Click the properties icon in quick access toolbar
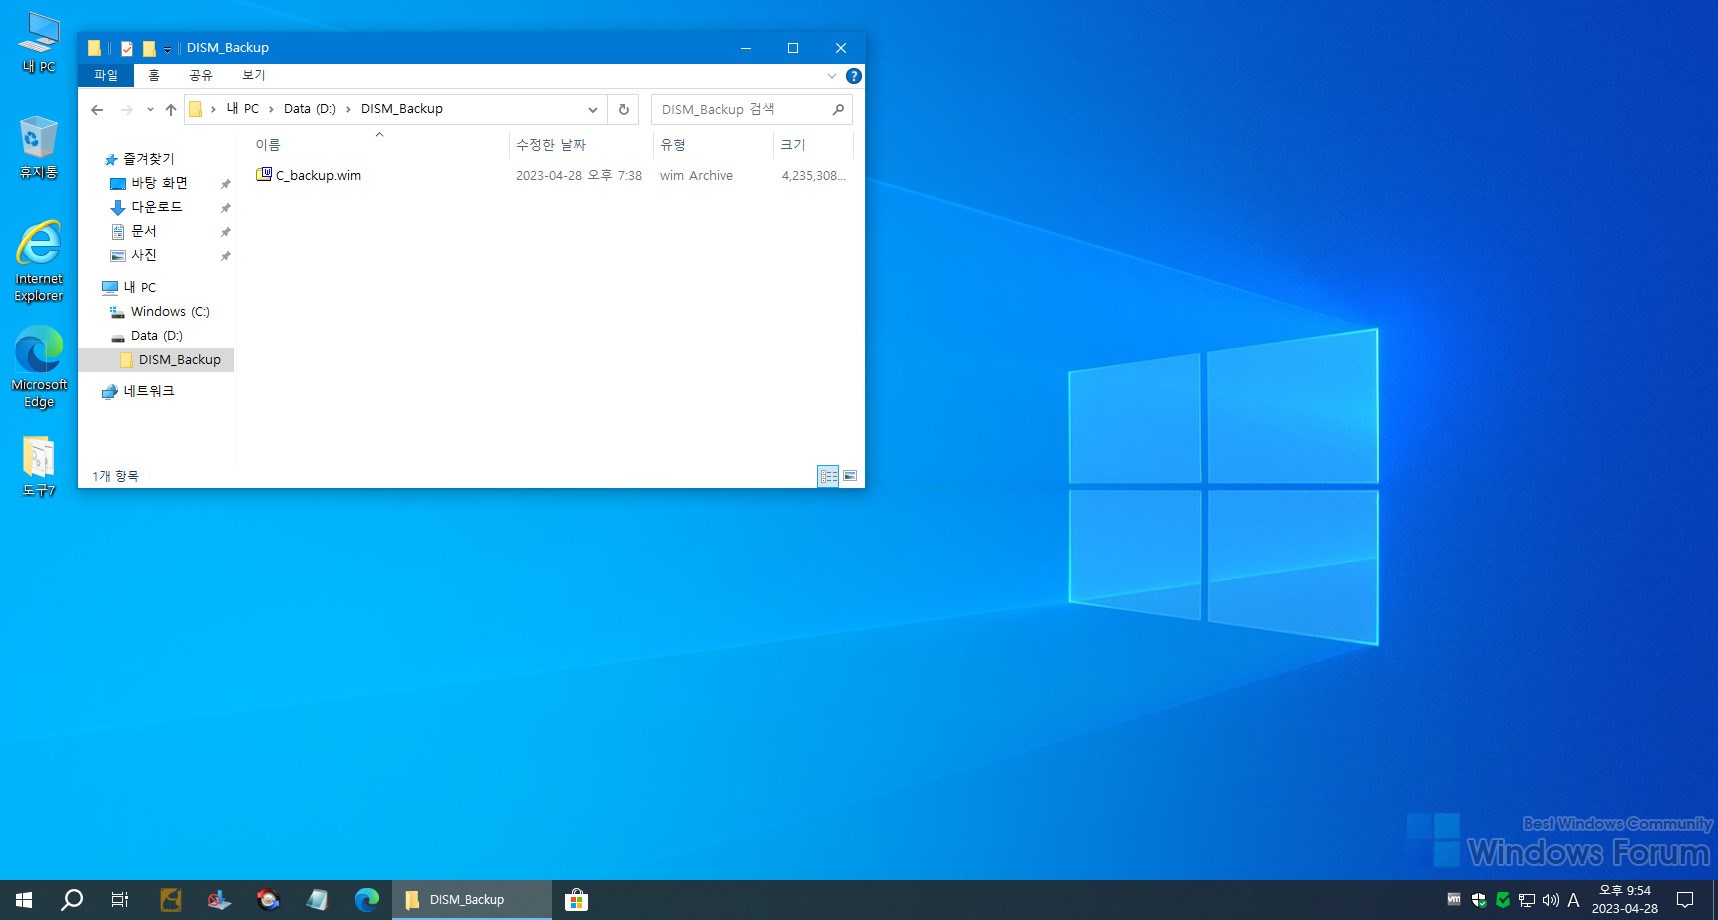 pos(127,48)
